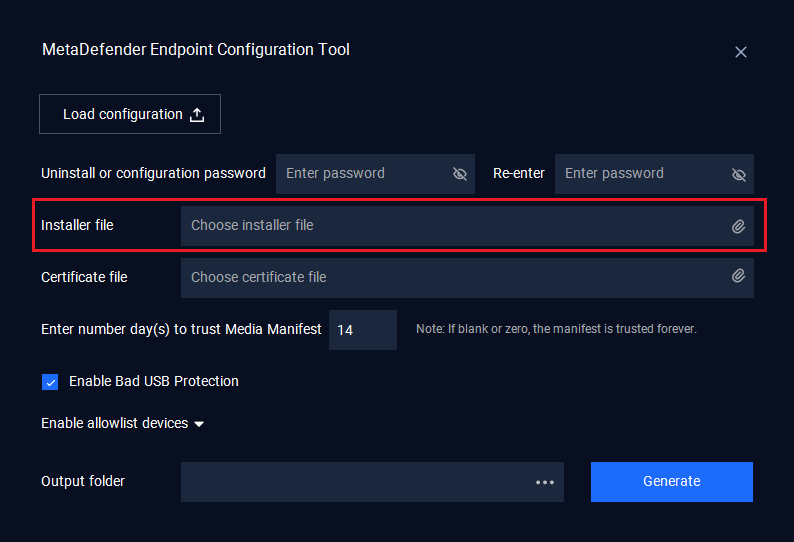This screenshot has height=542, width=794.
Task: Close the Configuration Tool dialog
Action: (x=741, y=52)
